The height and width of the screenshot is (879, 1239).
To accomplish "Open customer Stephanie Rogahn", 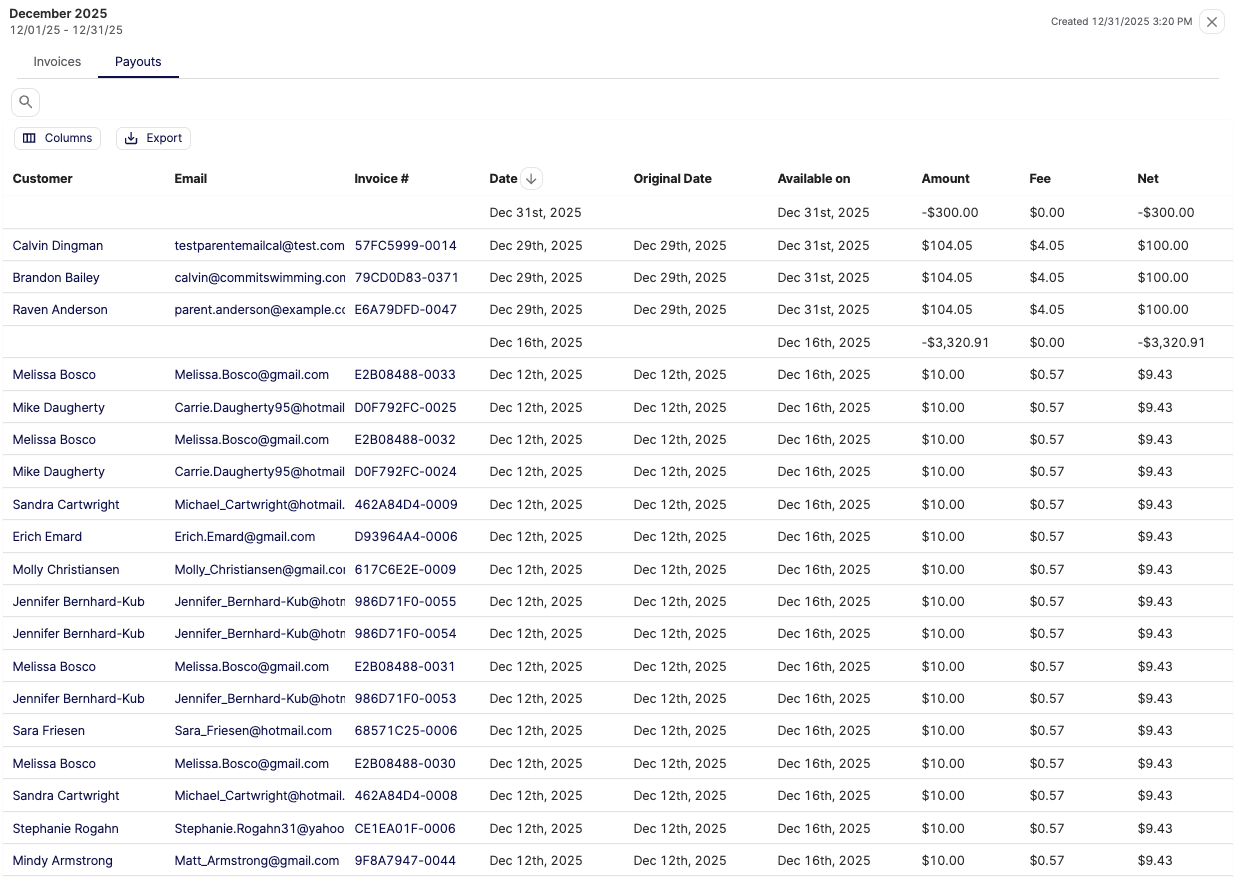I will (x=66, y=829).
